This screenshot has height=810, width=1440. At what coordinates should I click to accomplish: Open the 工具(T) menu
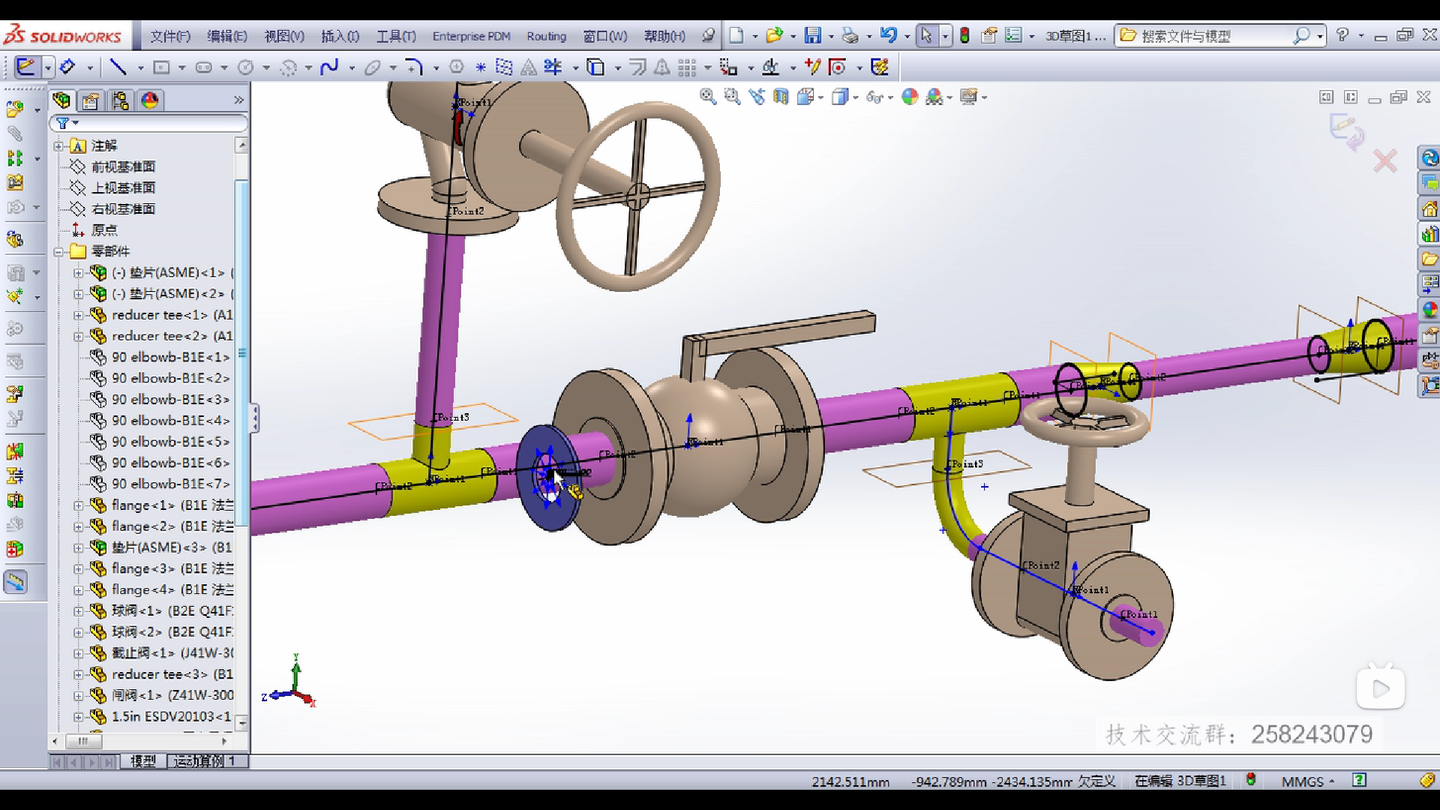[x=396, y=36]
